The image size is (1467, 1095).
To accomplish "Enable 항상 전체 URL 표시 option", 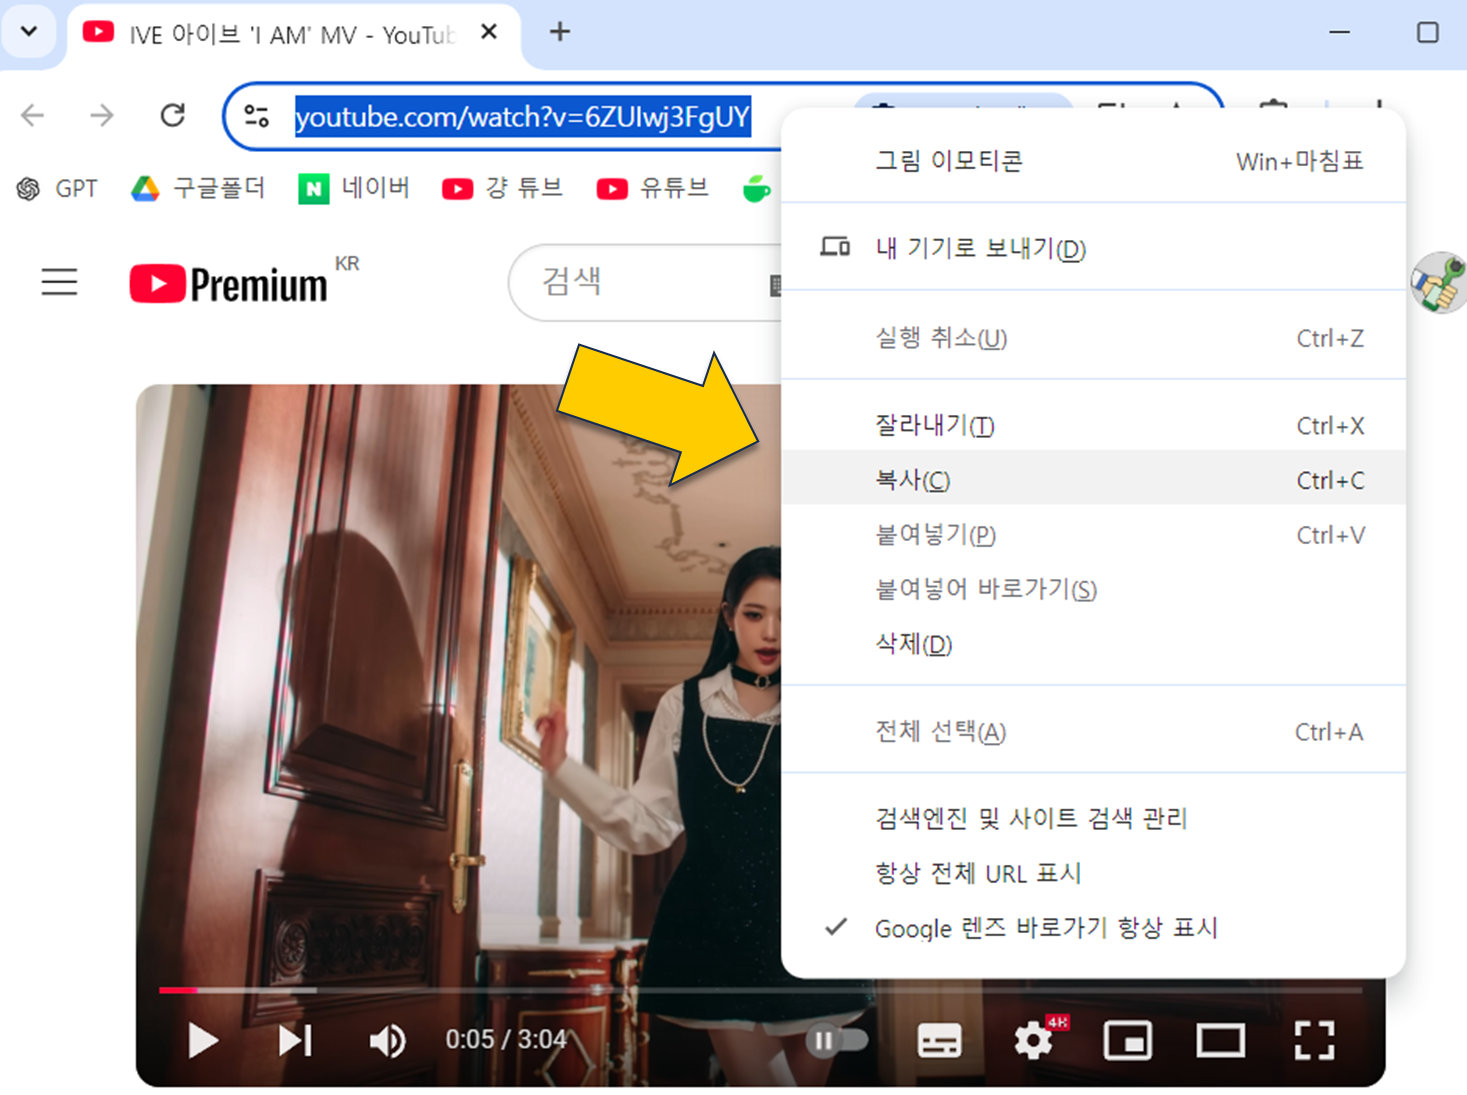I will (1093, 873).
